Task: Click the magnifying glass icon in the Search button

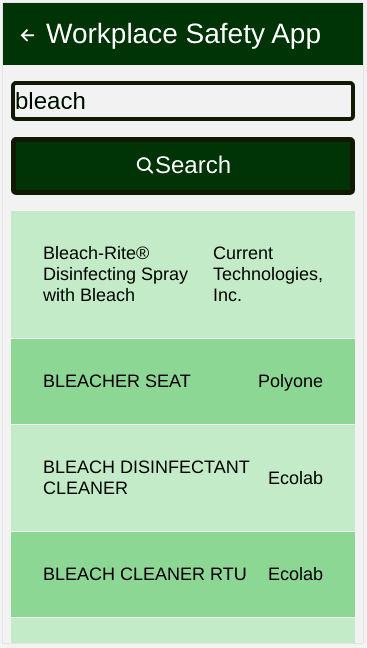Action: [145, 165]
